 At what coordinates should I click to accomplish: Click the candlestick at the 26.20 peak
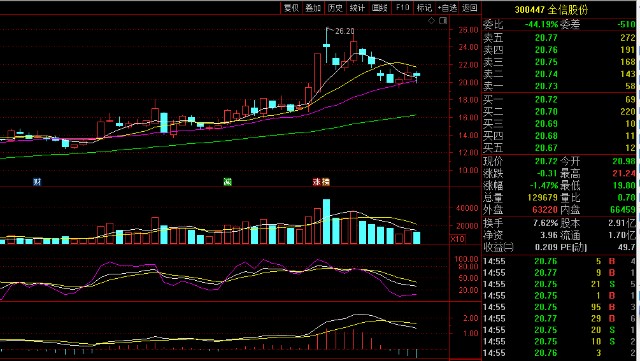[327, 45]
